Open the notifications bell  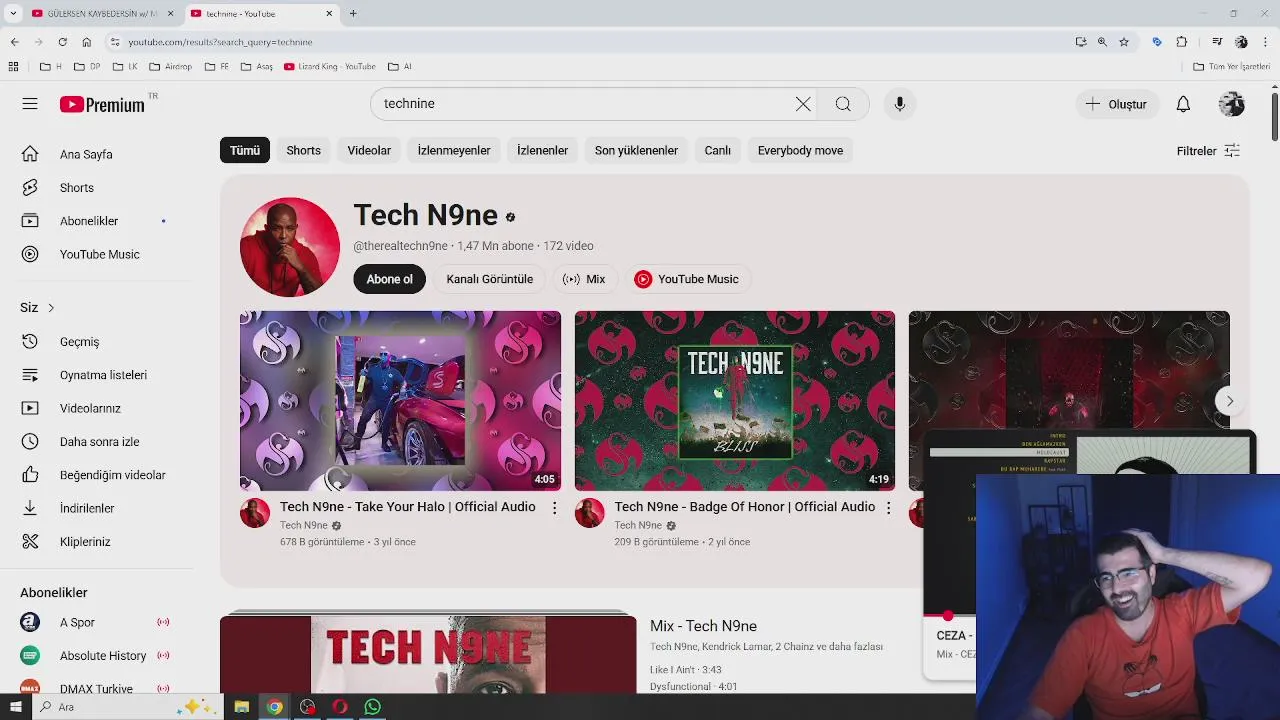pyautogui.click(x=1183, y=104)
